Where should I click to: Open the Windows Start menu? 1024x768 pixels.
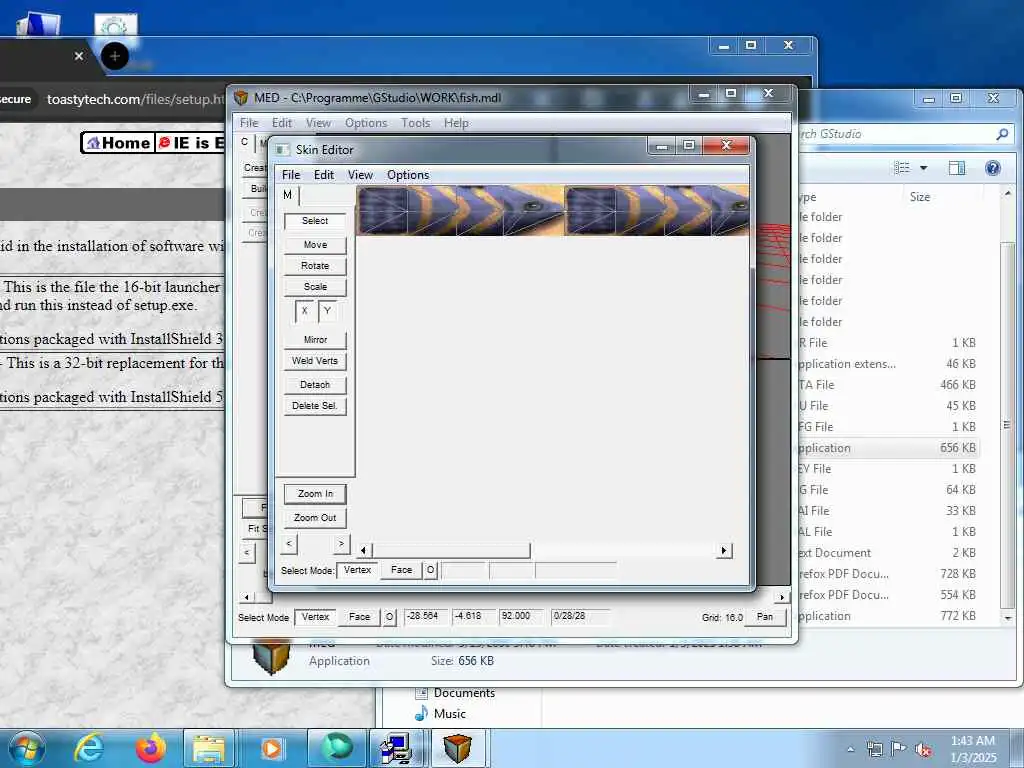26,748
